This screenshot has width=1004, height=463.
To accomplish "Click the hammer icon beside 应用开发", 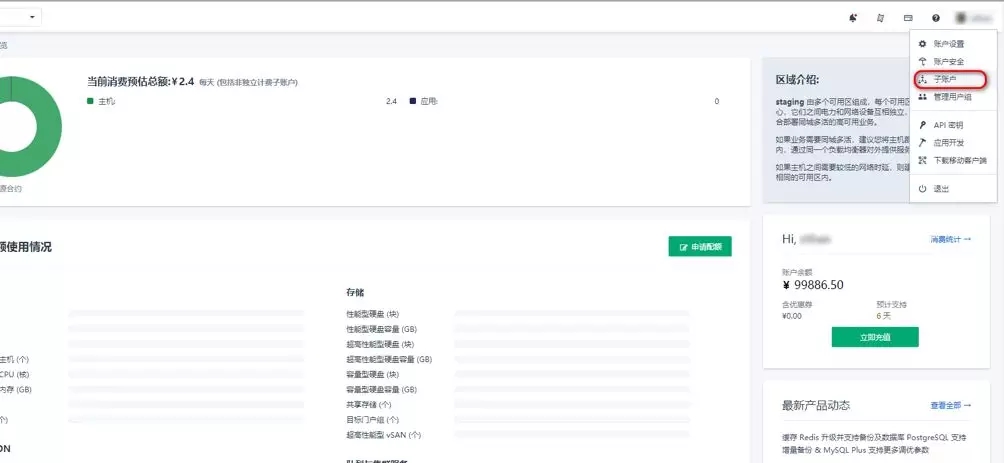I will click(x=922, y=143).
